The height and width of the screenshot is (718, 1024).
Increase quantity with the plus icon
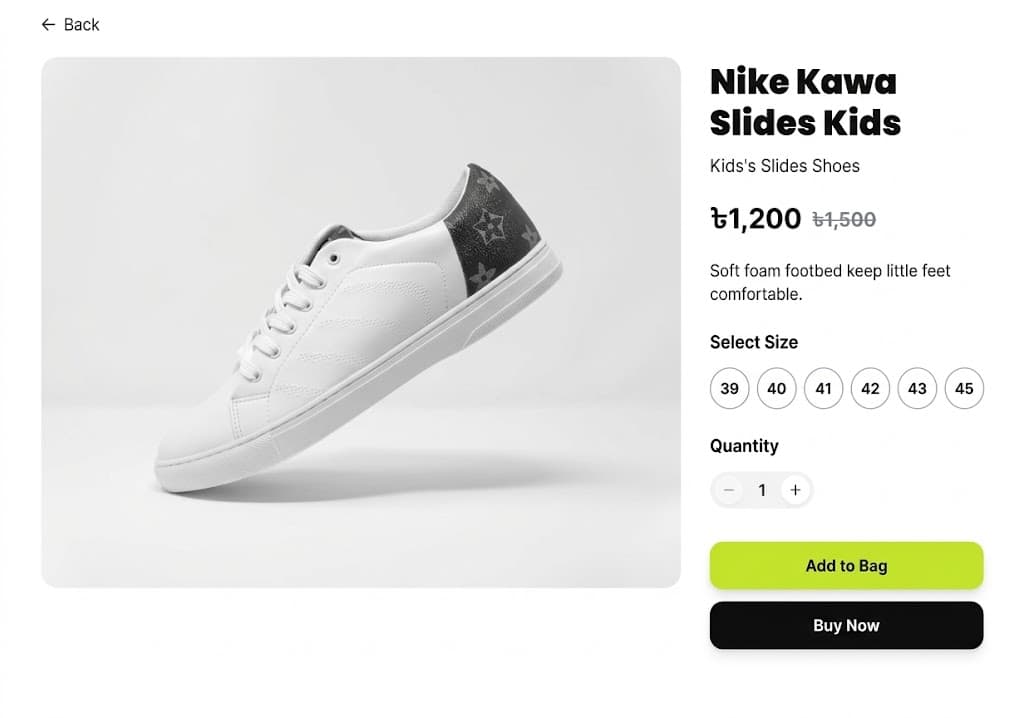[x=795, y=490]
